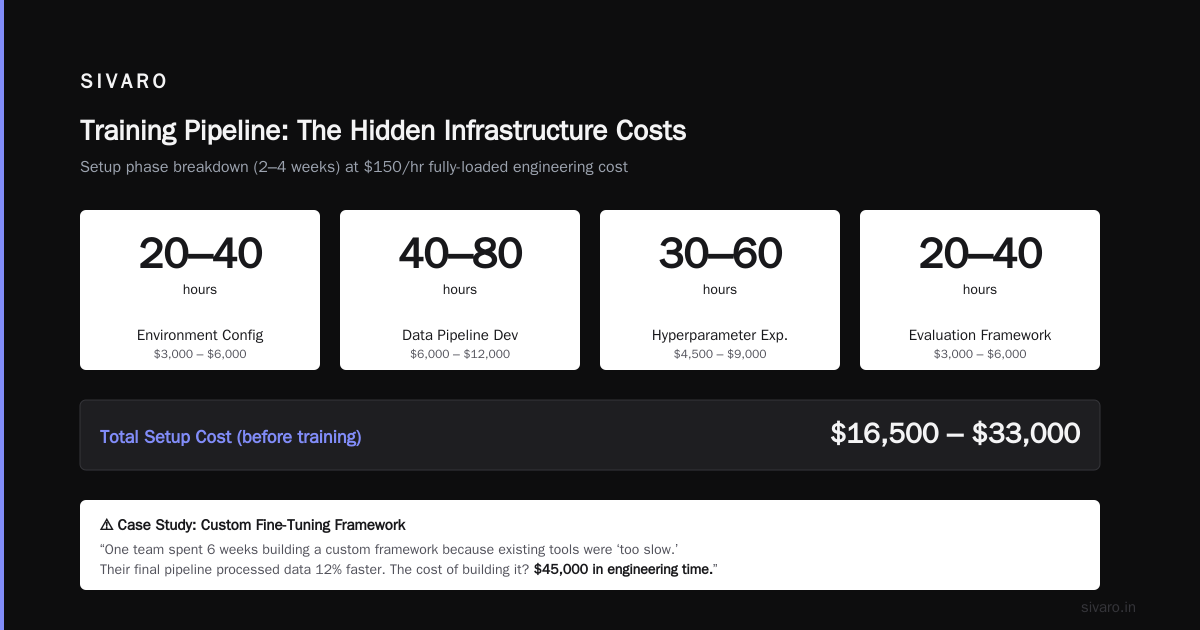Image resolution: width=1200 pixels, height=630 pixels.
Task: Click Total Setup Cost (before training) label
Action: 231,437
